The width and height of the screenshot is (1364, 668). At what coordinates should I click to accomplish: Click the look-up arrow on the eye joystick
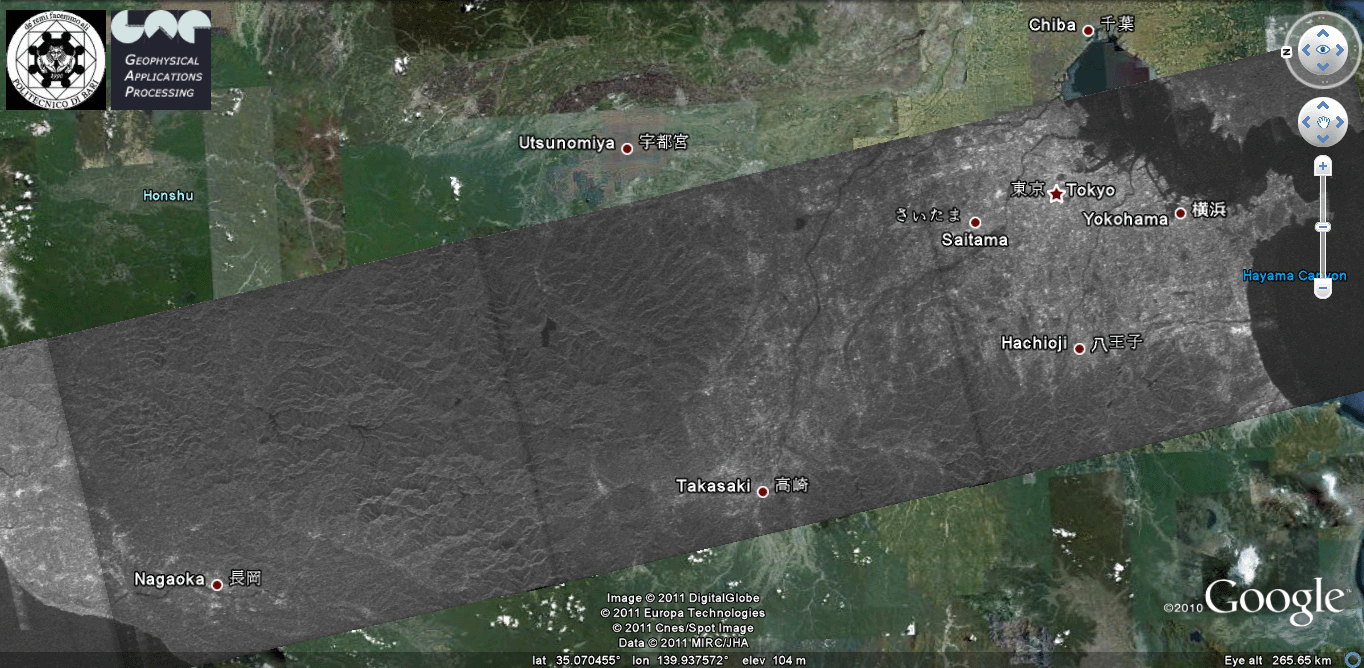tap(1322, 32)
